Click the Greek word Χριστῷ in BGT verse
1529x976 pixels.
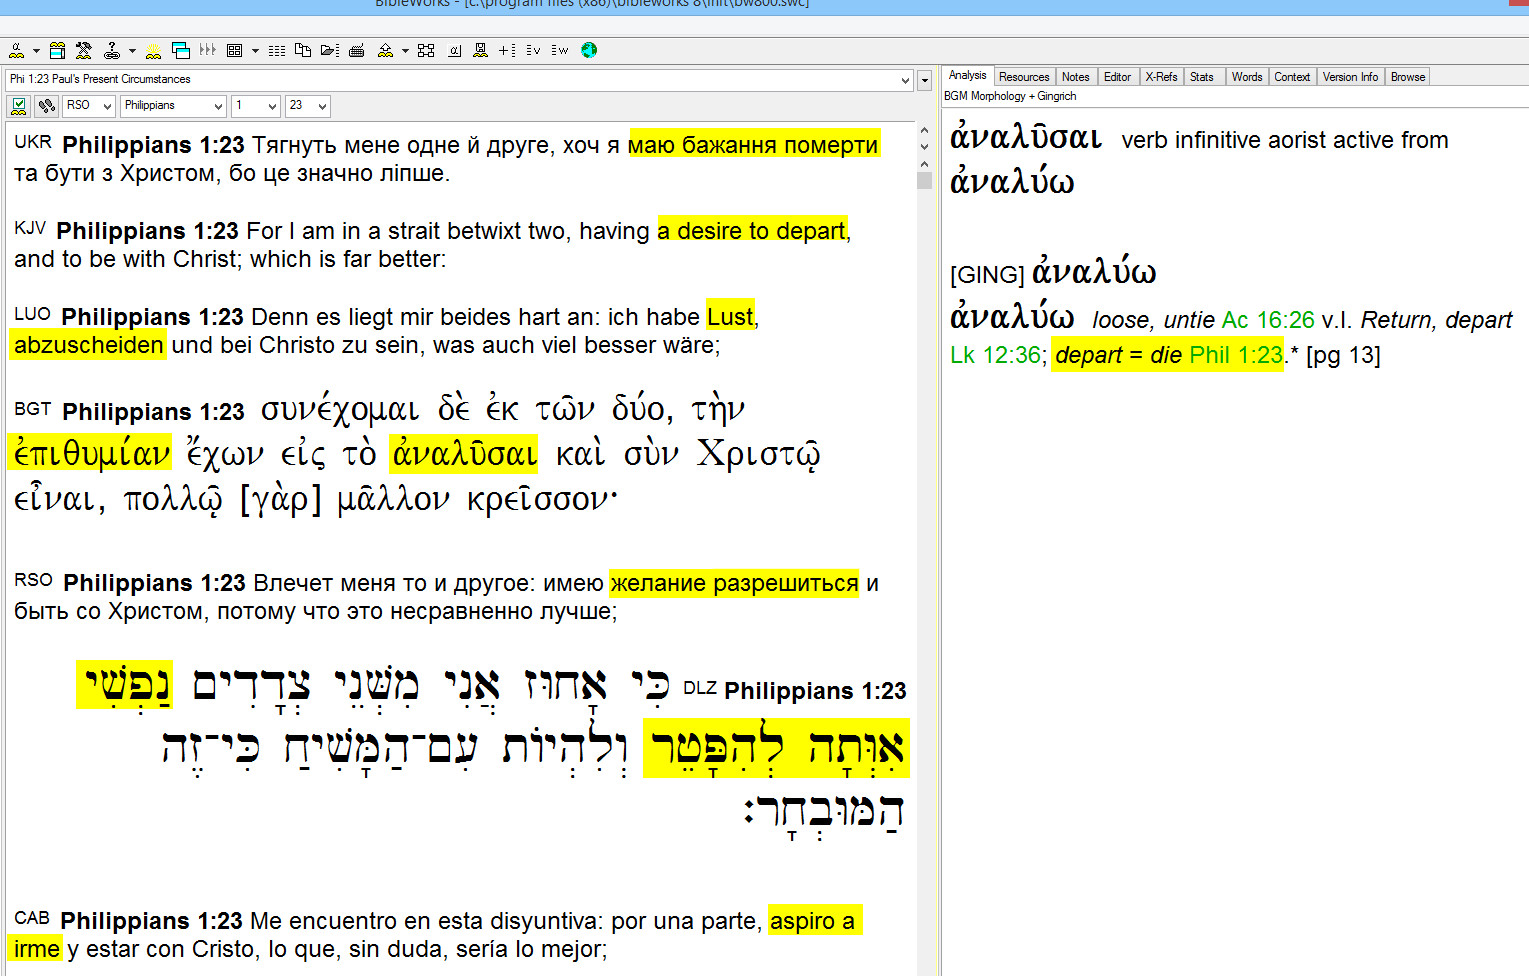759,455
